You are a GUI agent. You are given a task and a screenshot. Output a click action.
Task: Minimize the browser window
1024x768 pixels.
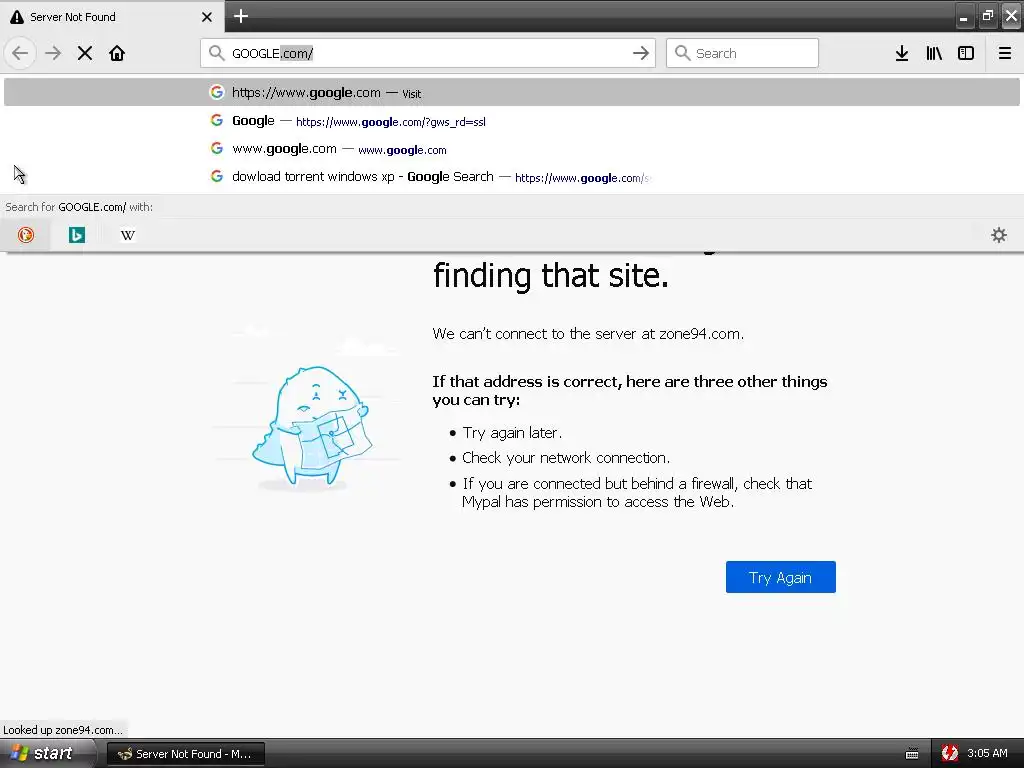point(963,16)
